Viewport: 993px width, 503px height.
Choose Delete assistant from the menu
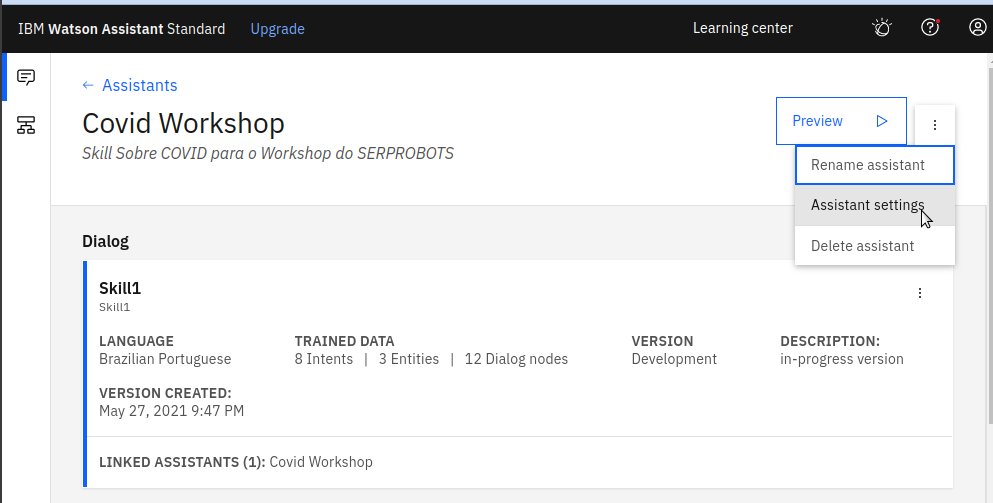[875, 246]
